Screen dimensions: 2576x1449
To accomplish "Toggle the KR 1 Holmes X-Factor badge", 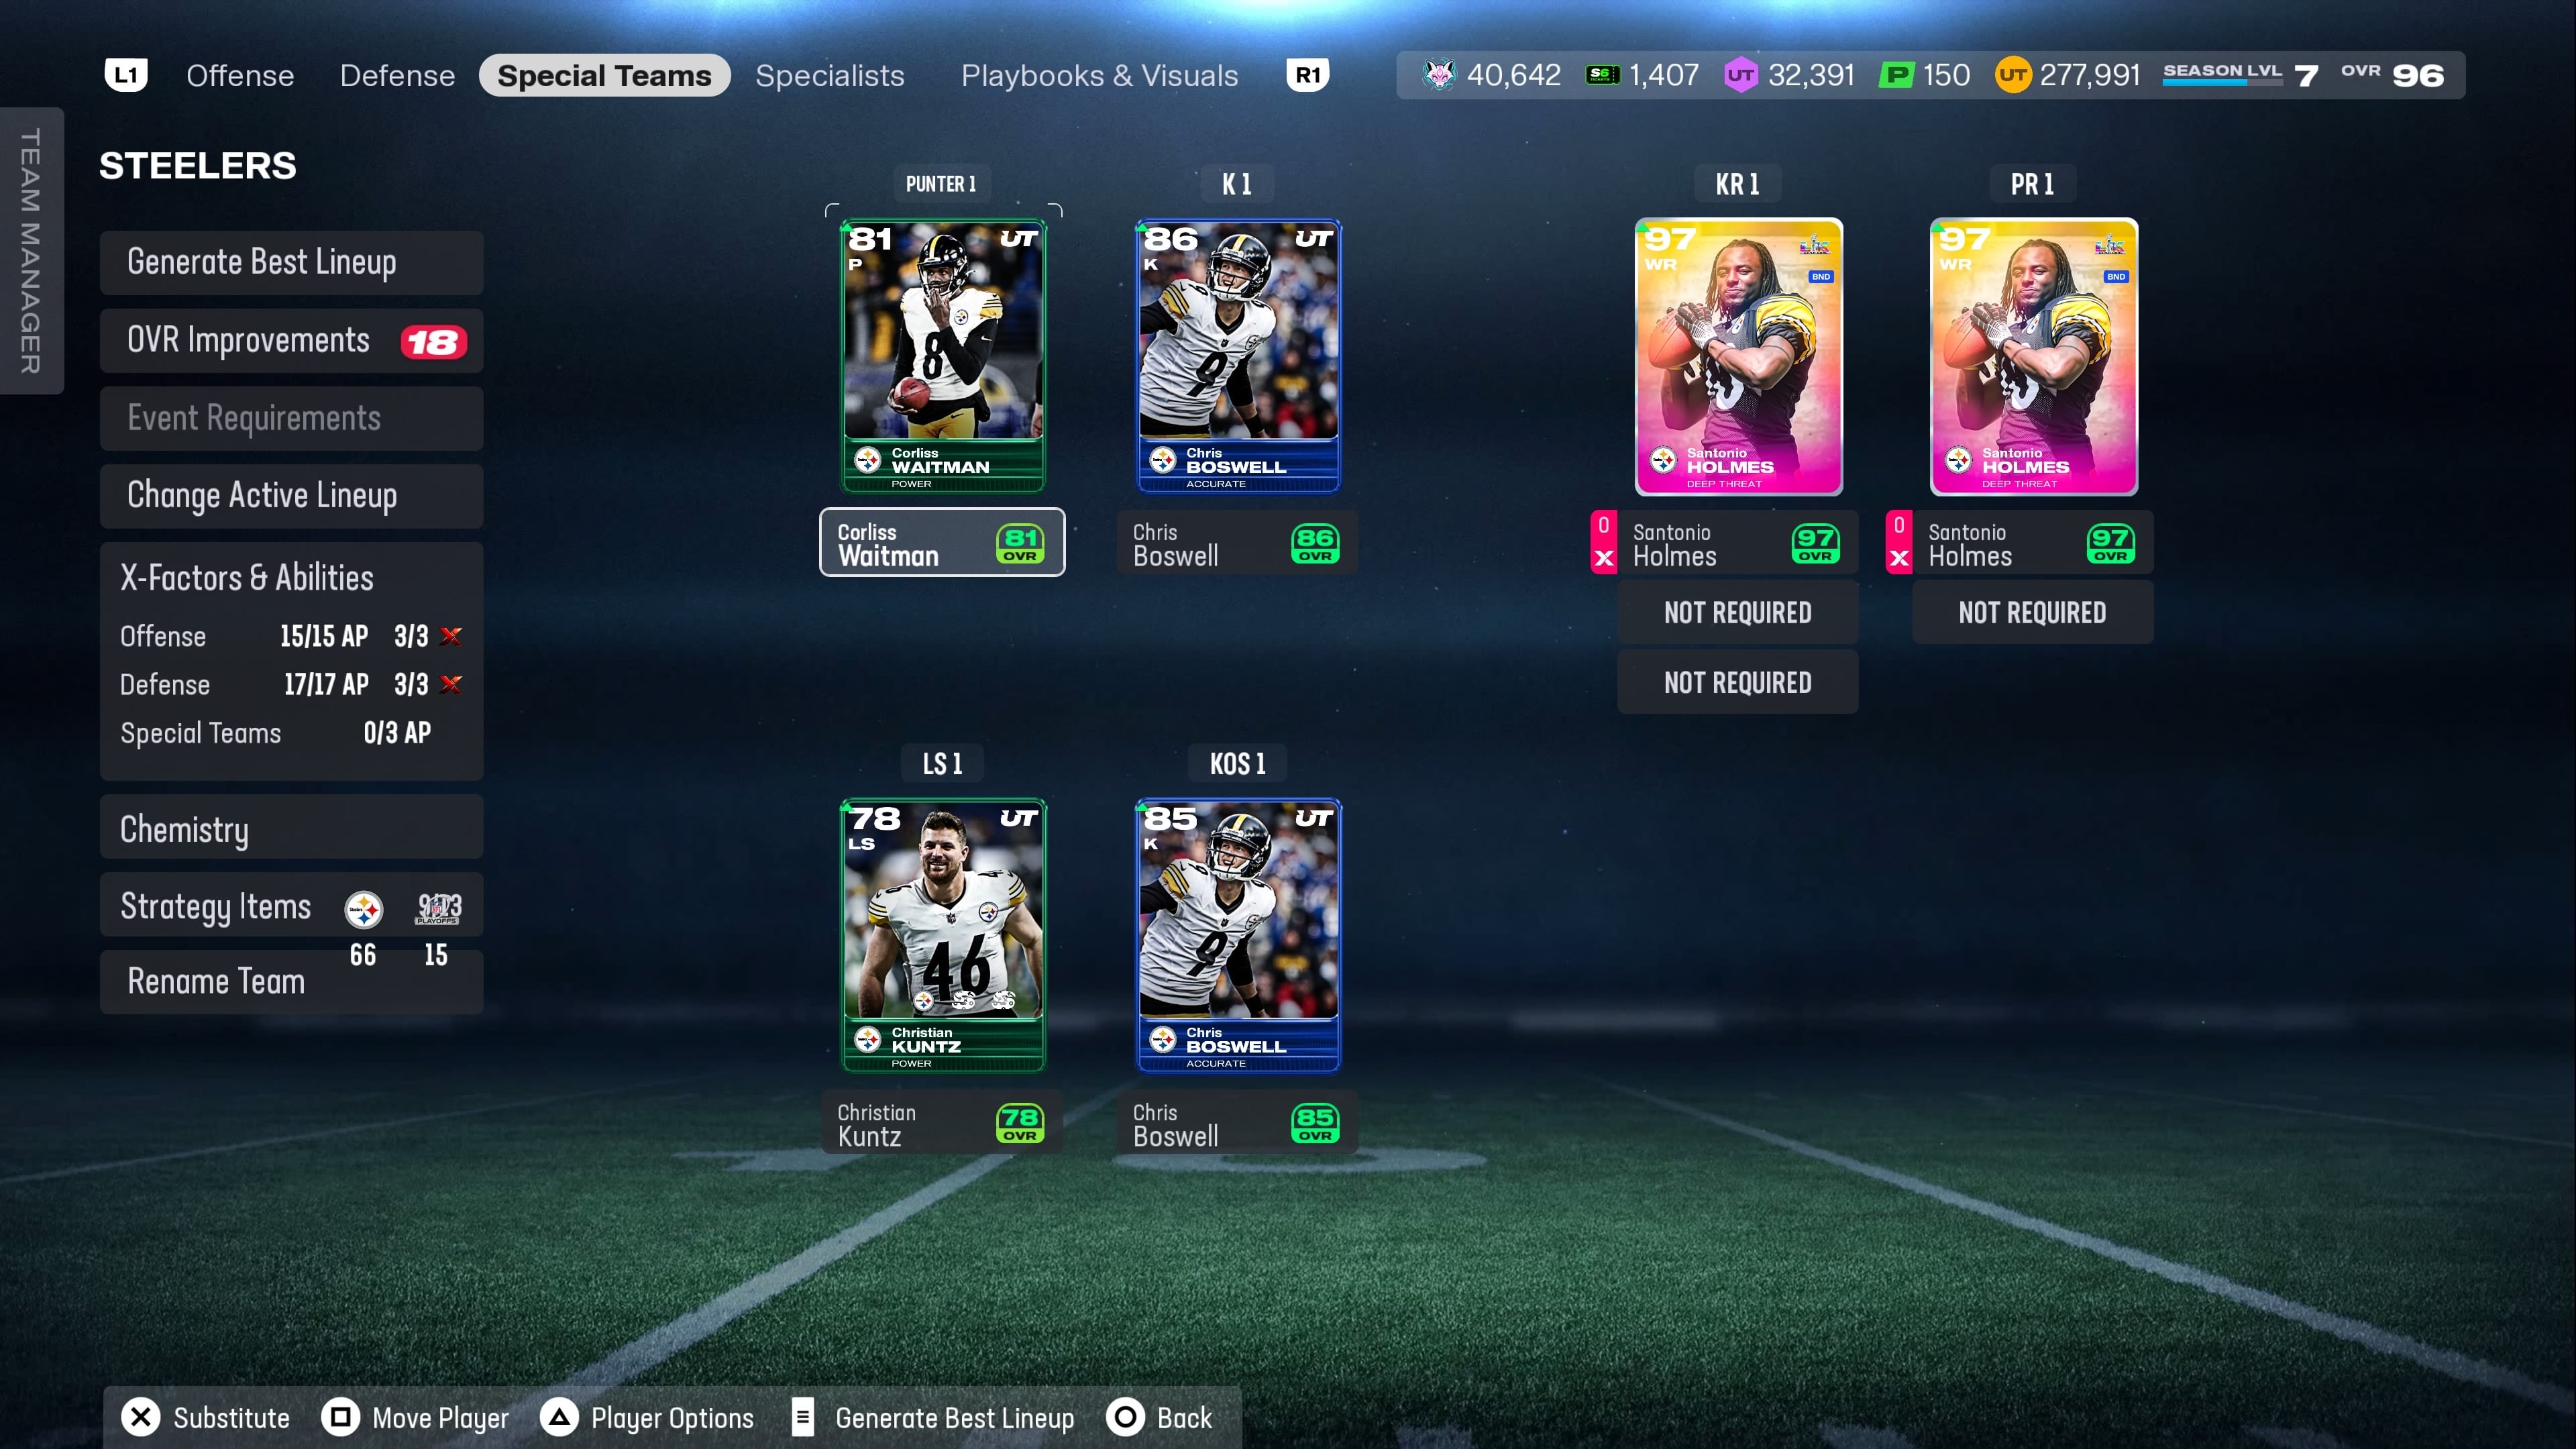I will pyautogui.click(x=1603, y=542).
